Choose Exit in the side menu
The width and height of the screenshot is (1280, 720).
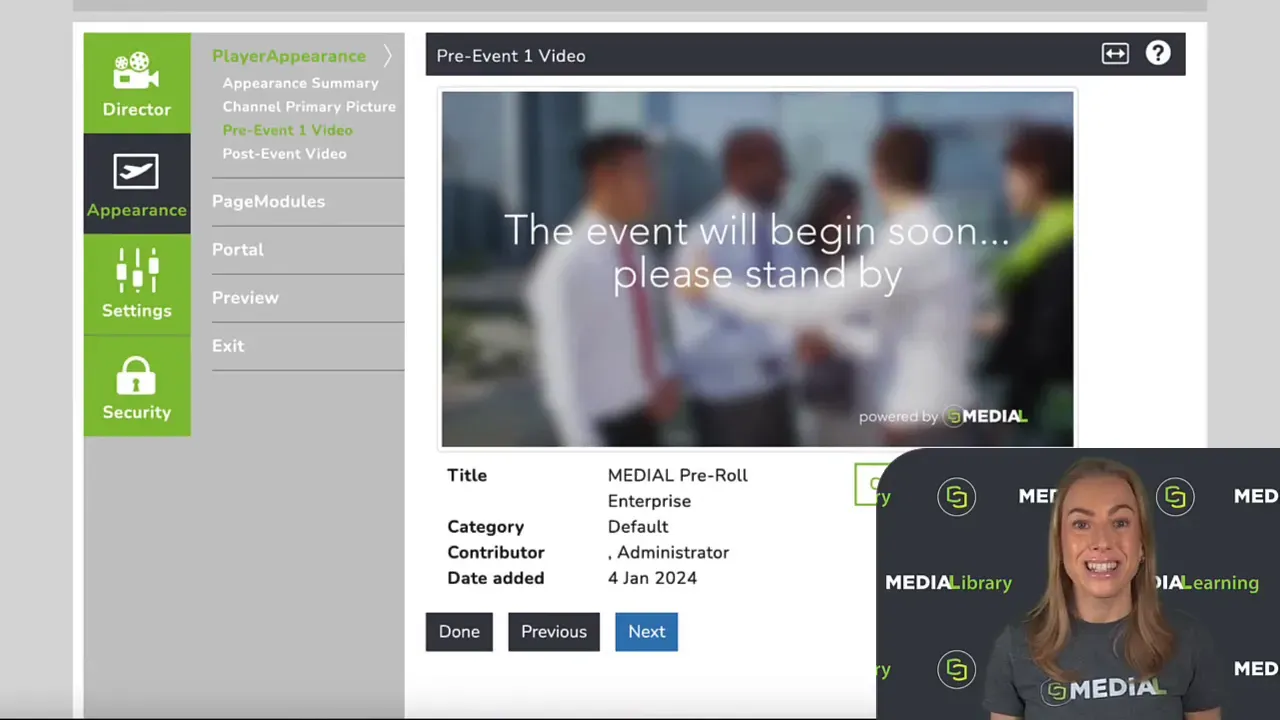coord(227,345)
